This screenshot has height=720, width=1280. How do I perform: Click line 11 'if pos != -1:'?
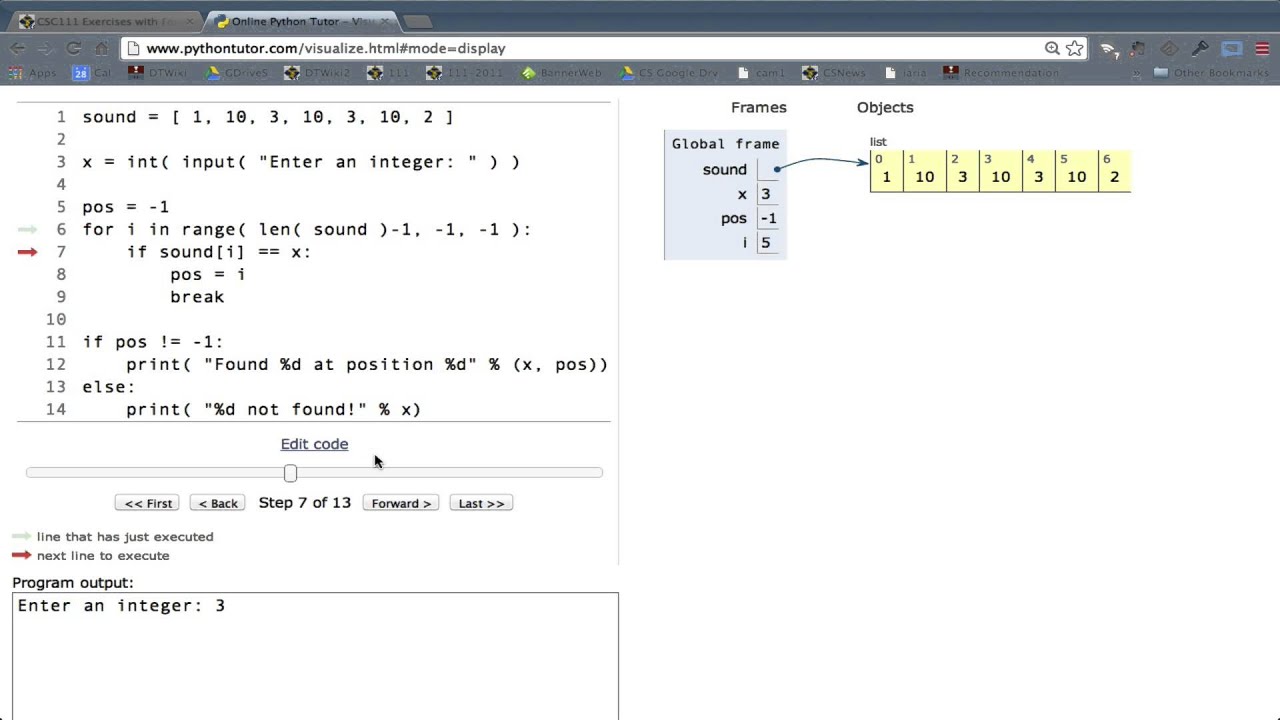point(153,342)
